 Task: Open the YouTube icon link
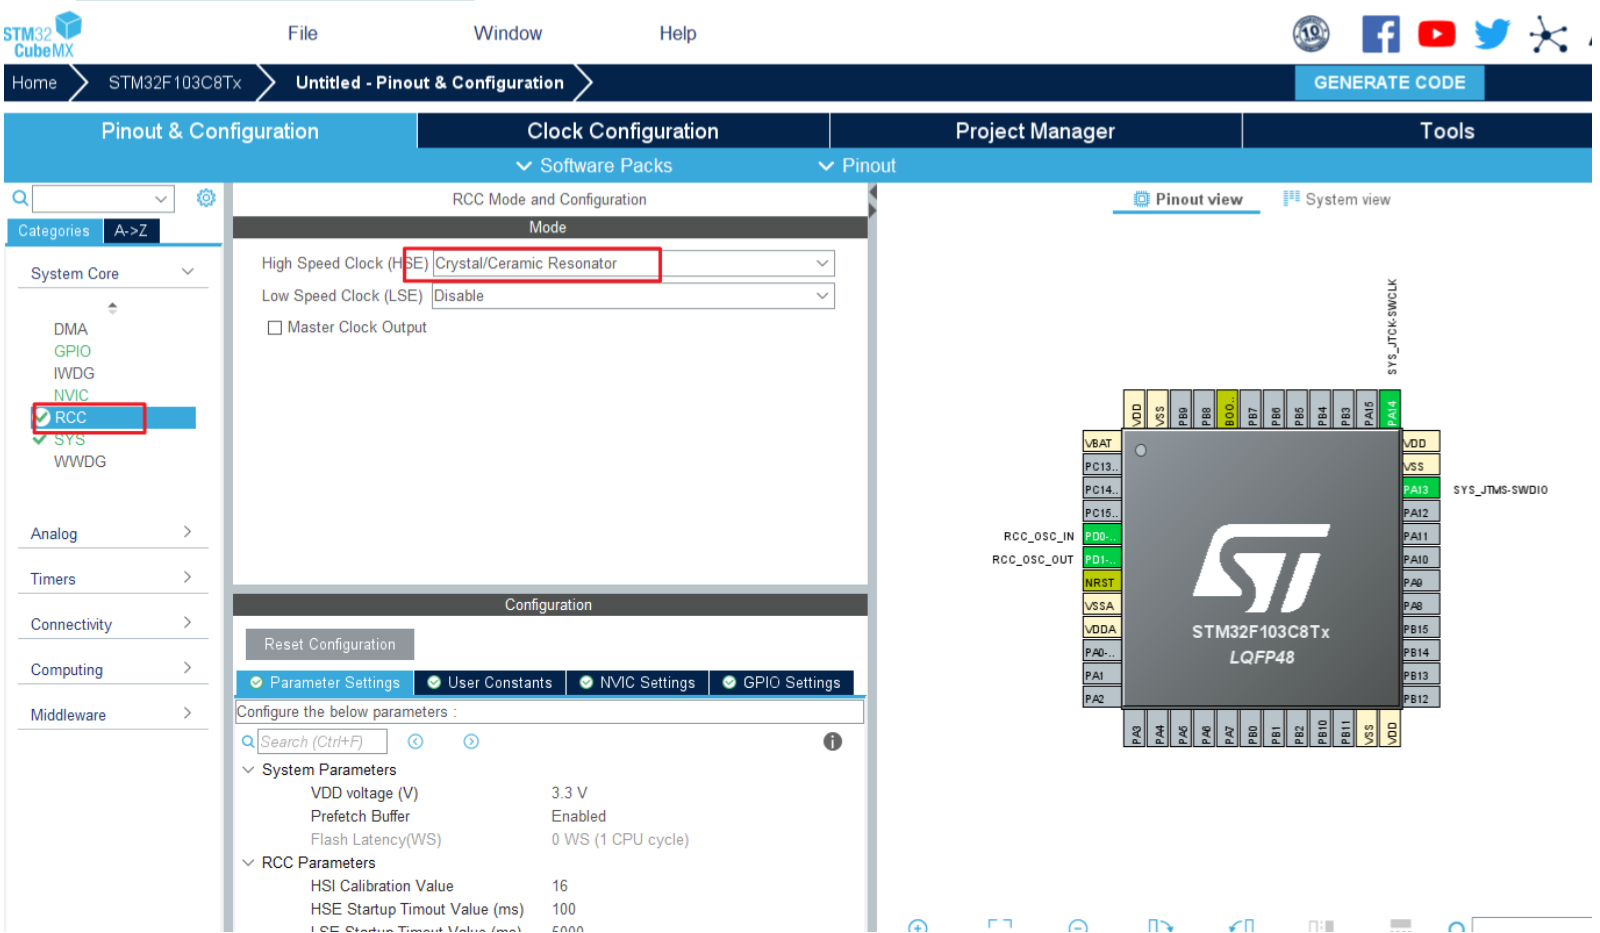1436,34
